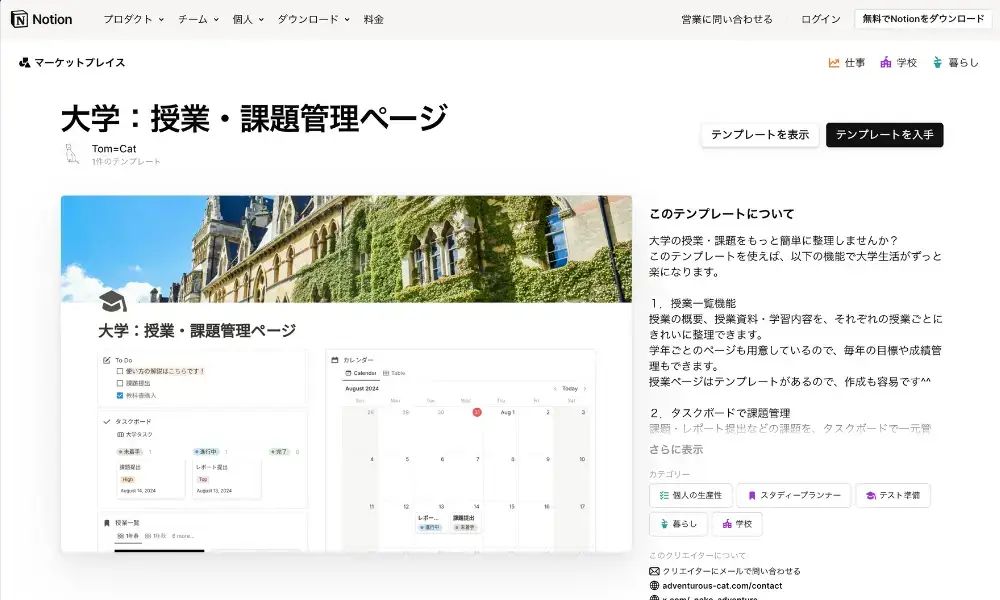This screenshot has height=600, width=1000.
Task: Open the マーケットプレイス icon link
Action: tap(25, 62)
